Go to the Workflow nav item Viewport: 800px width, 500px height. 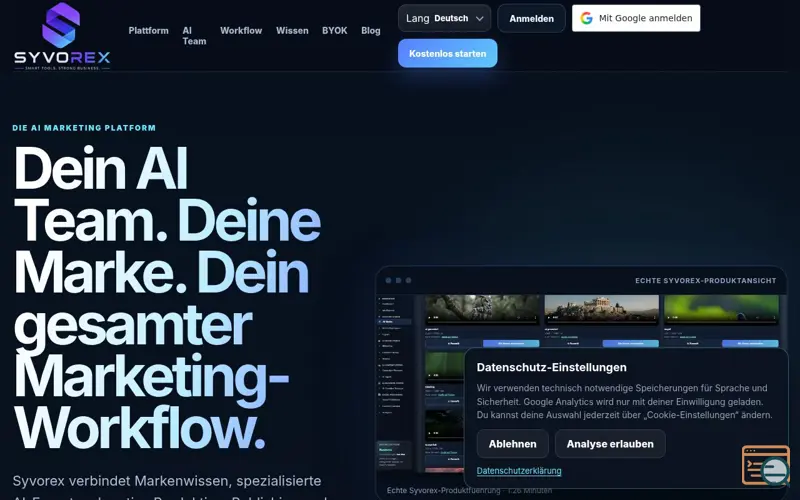[x=241, y=31]
